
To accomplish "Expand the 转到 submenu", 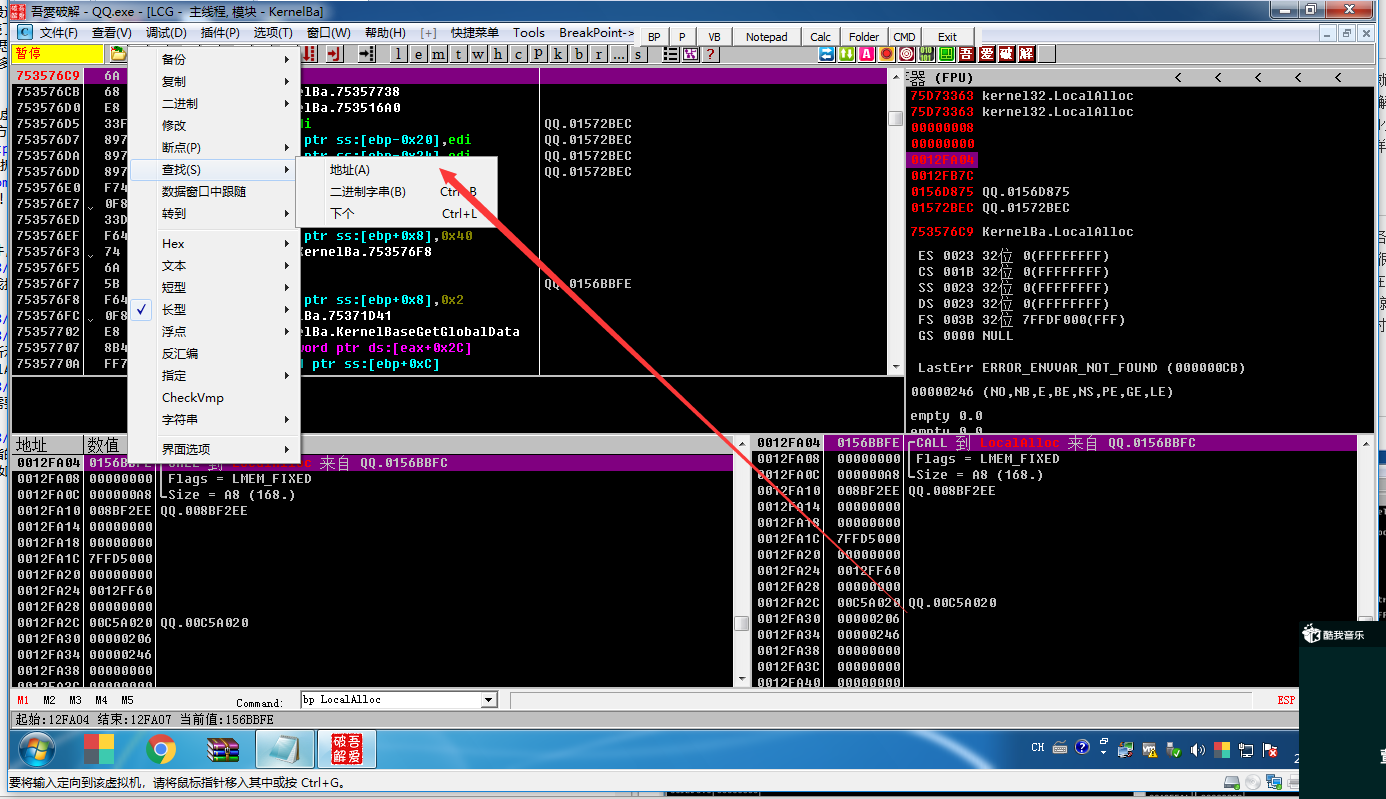I will click(x=214, y=213).
